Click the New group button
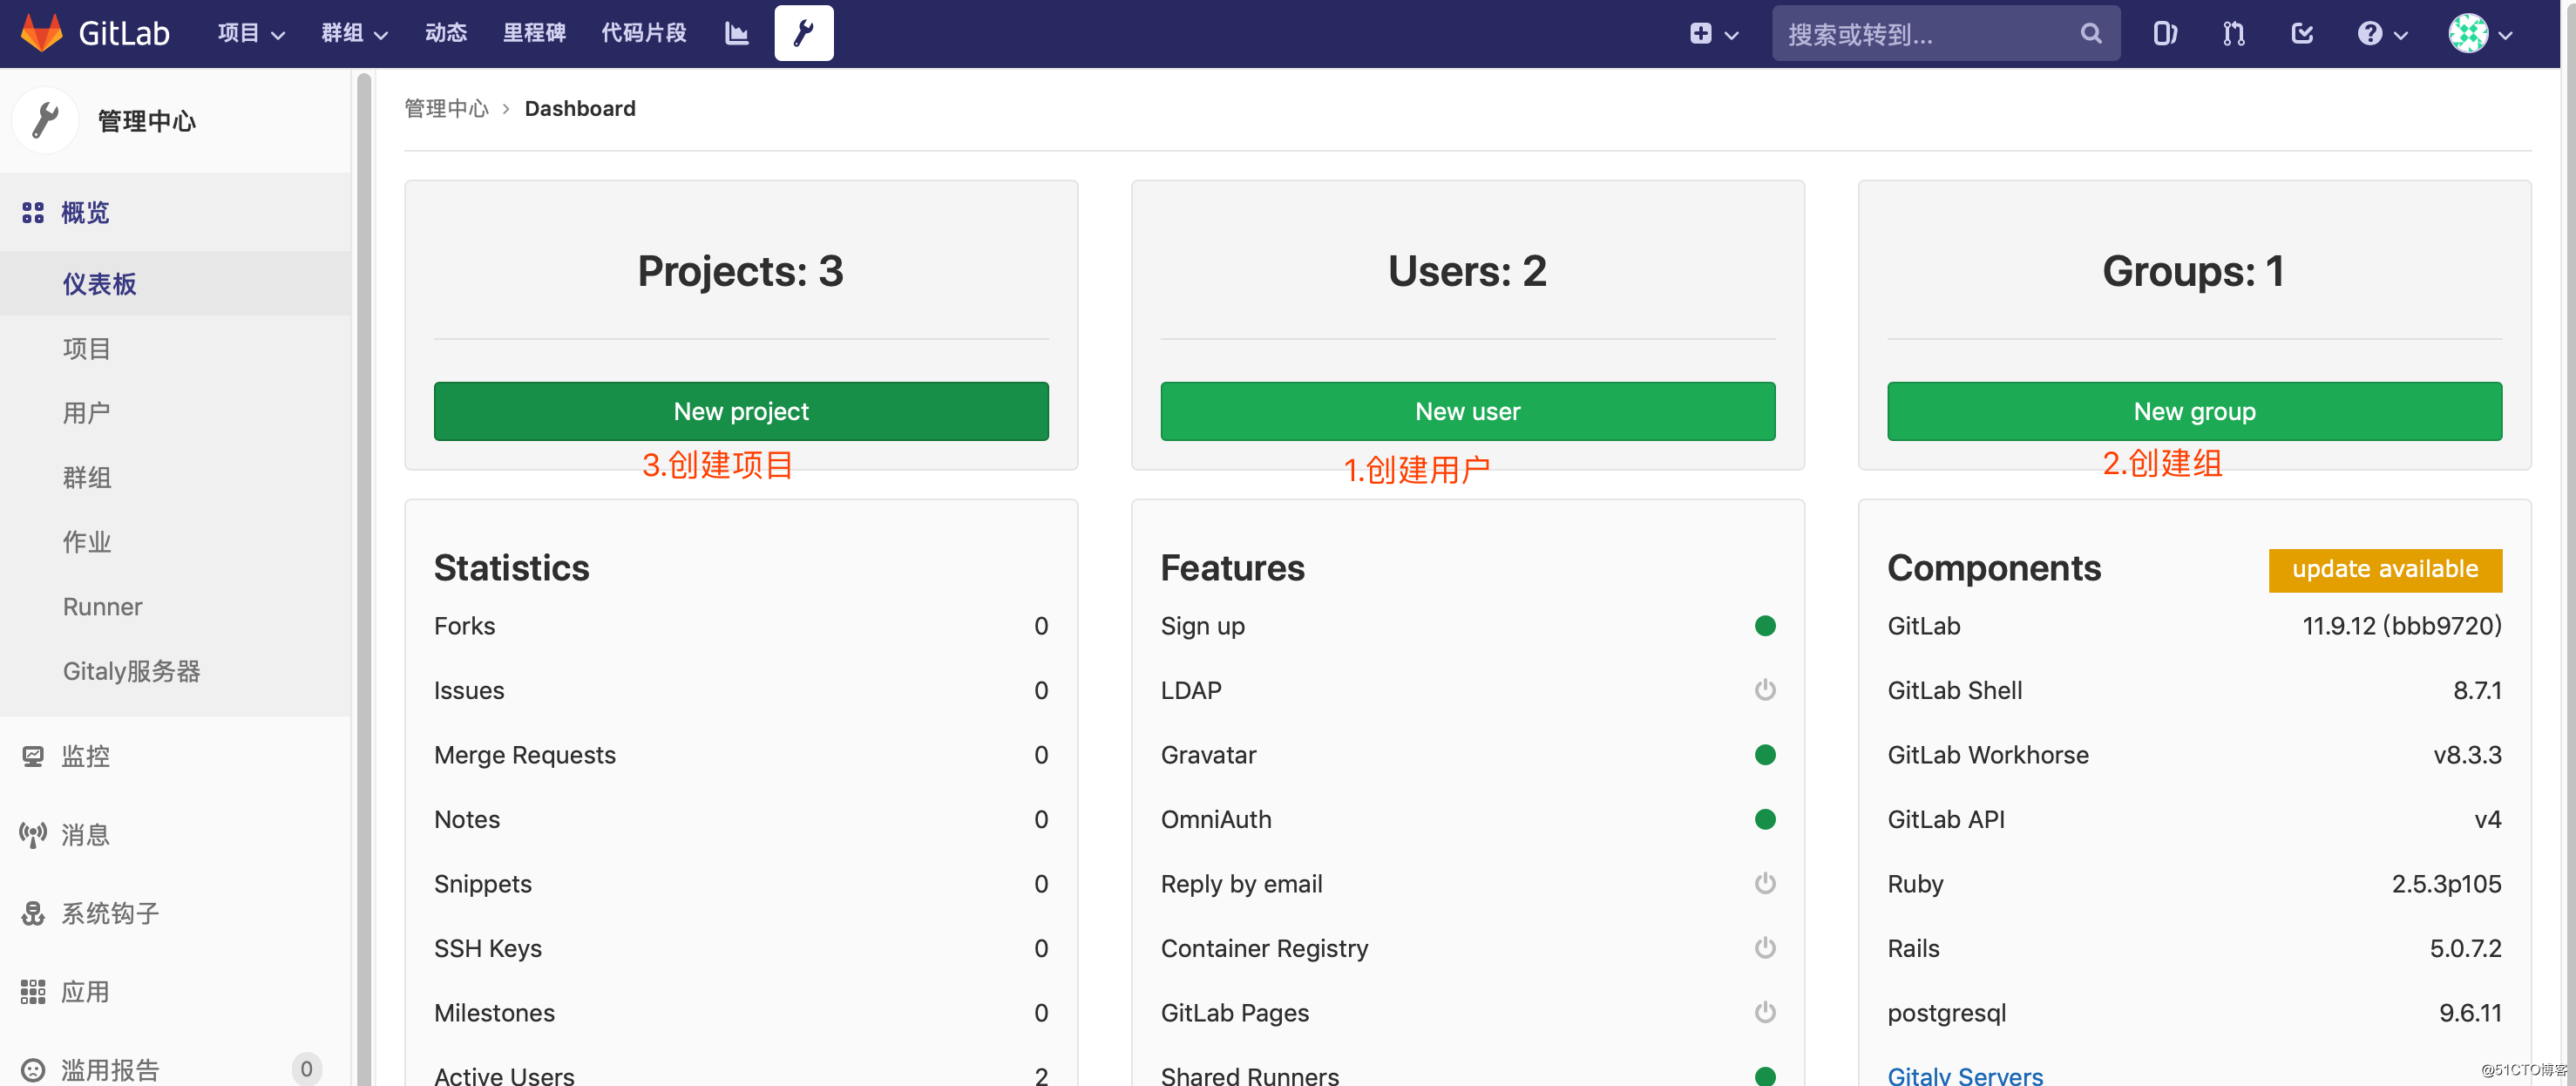This screenshot has width=2576, height=1086. click(2194, 411)
